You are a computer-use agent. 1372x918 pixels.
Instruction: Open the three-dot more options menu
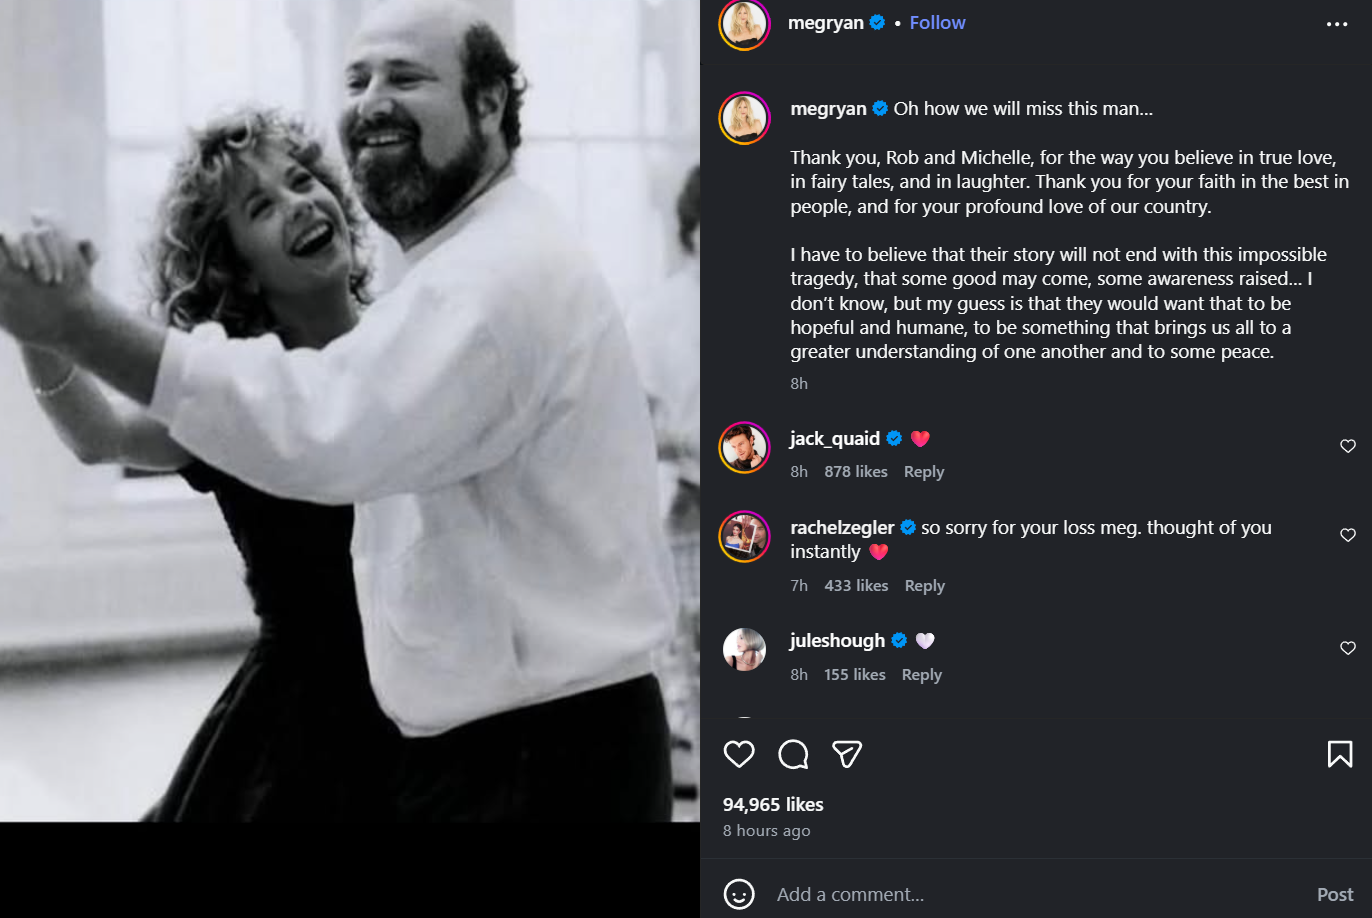pos(1337,24)
